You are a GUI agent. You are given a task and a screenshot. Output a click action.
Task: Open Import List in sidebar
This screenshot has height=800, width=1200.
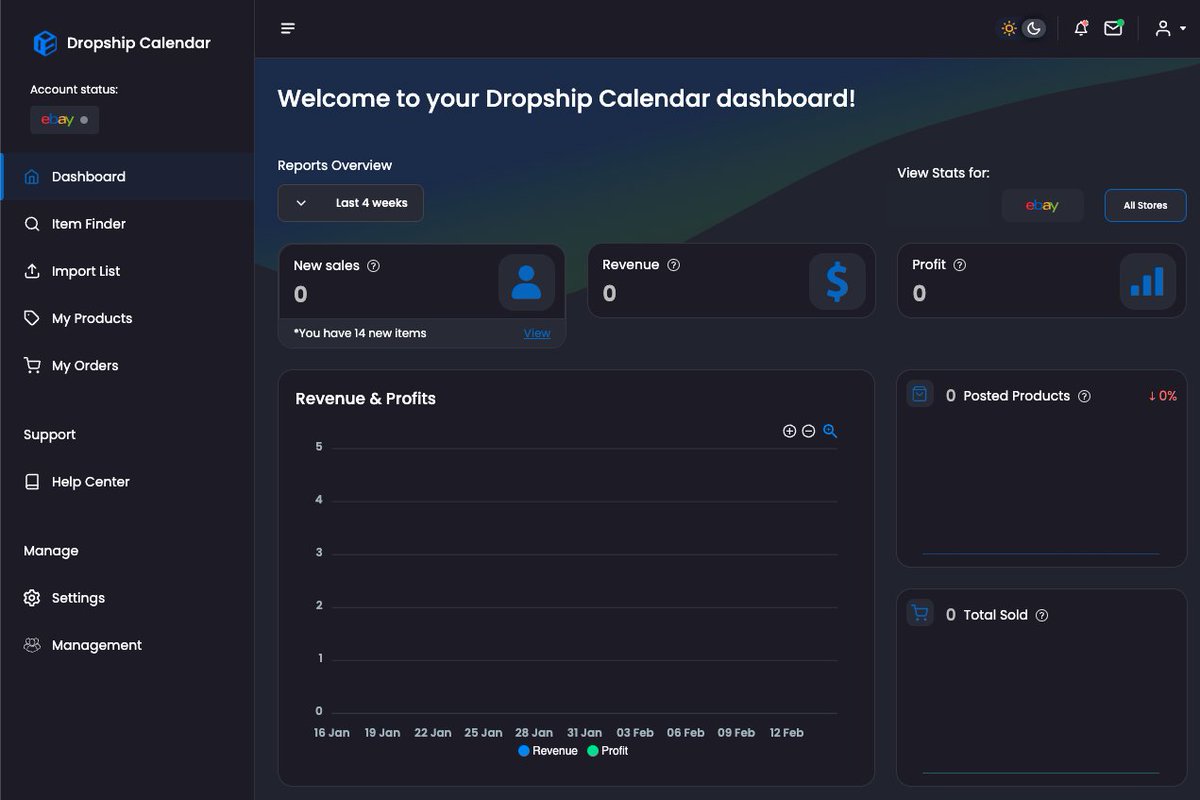(127, 271)
